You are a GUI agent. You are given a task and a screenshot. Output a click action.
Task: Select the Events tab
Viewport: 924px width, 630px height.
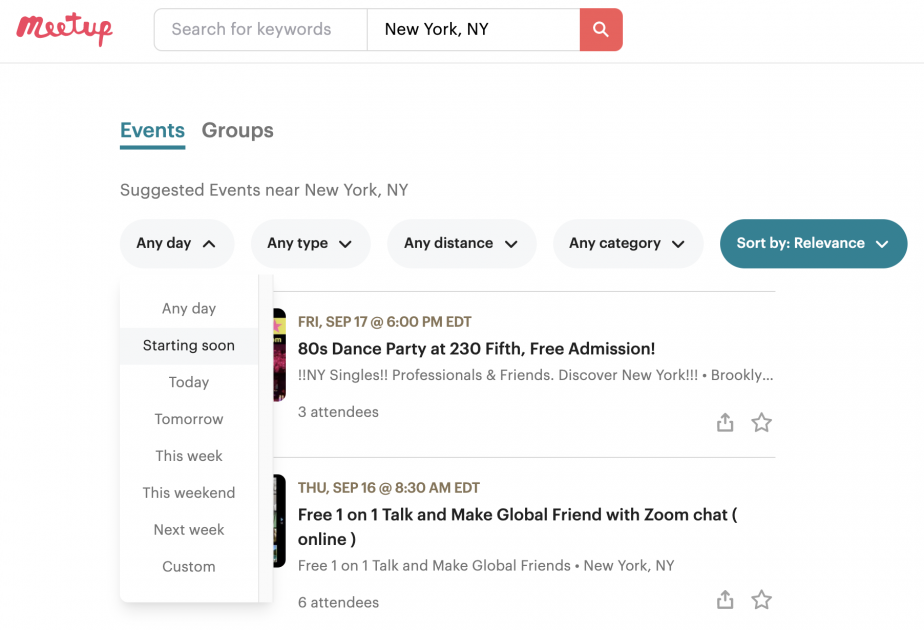coord(153,130)
